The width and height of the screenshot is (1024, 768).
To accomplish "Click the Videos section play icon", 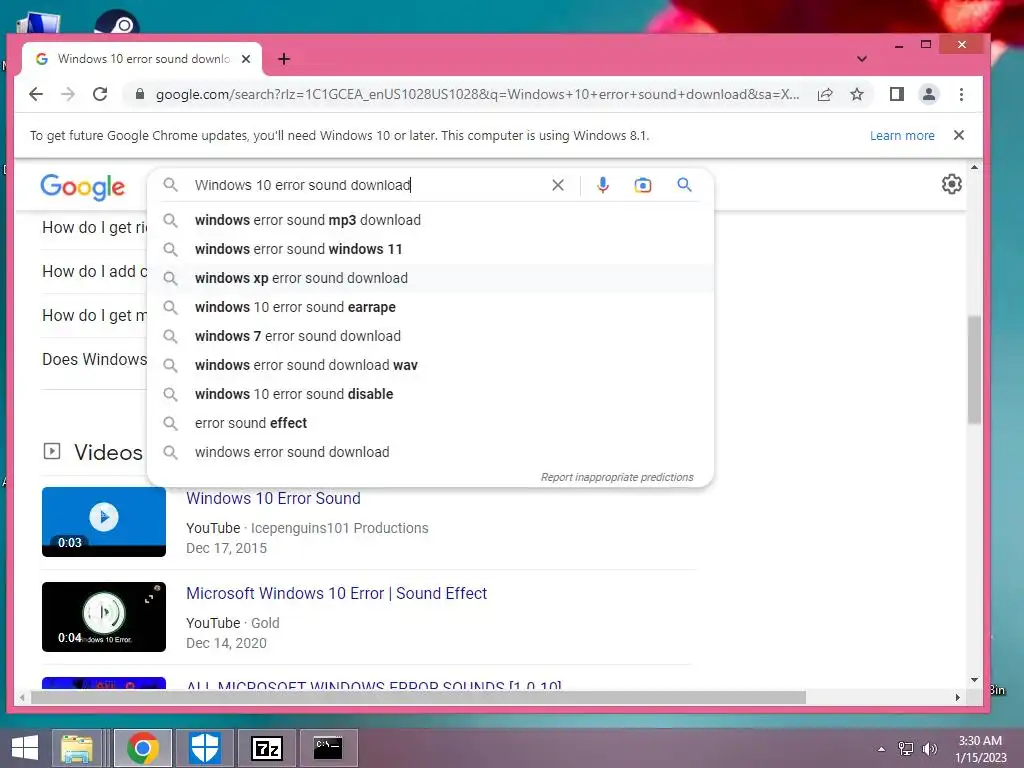I will [52, 451].
